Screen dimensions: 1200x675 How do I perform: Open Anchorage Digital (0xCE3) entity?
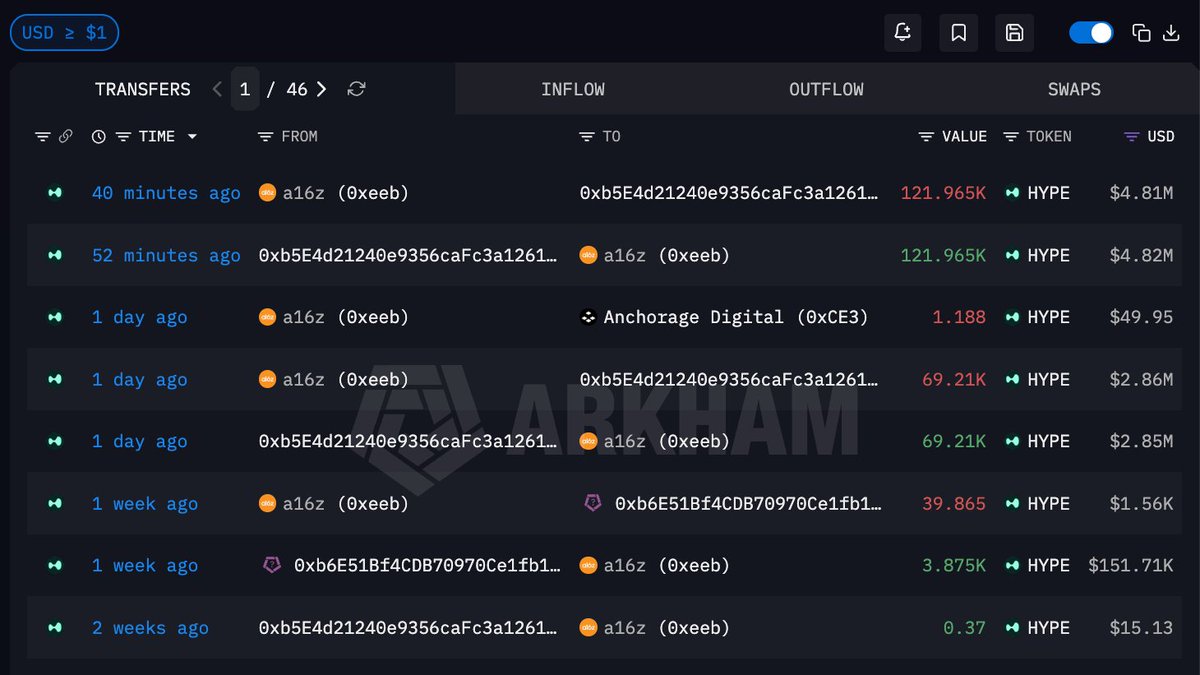click(736, 317)
